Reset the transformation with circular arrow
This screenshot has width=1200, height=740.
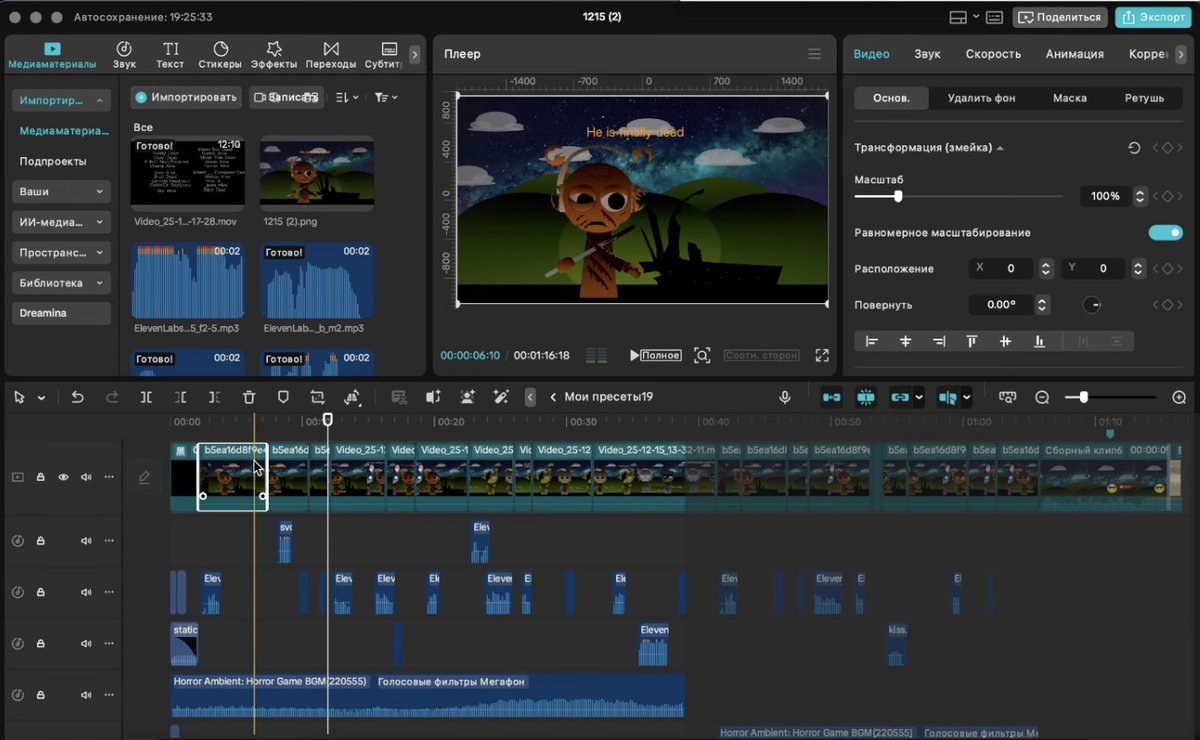1134,148
